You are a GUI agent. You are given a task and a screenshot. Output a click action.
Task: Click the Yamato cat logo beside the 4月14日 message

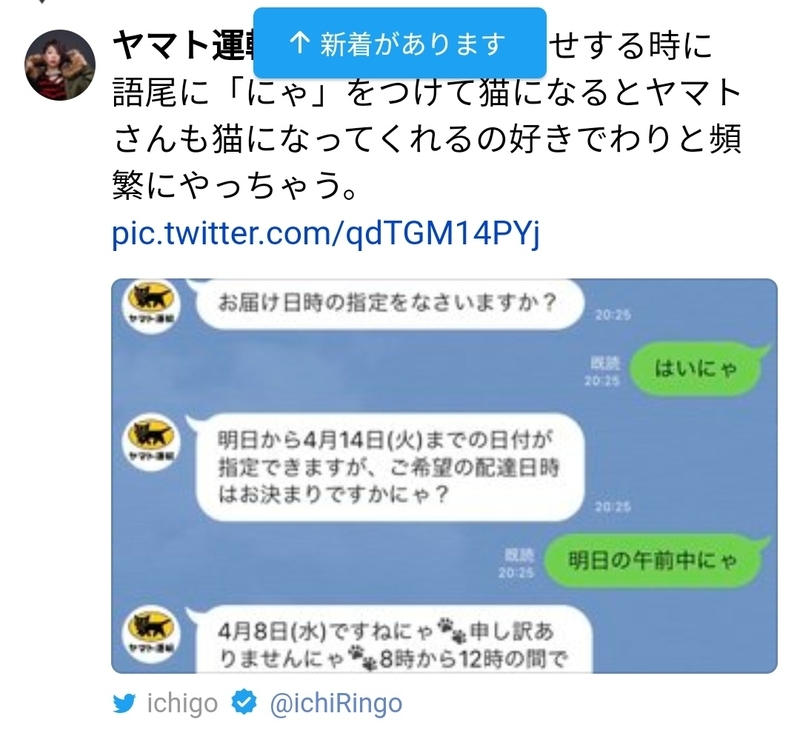click(x=151, y=442)
